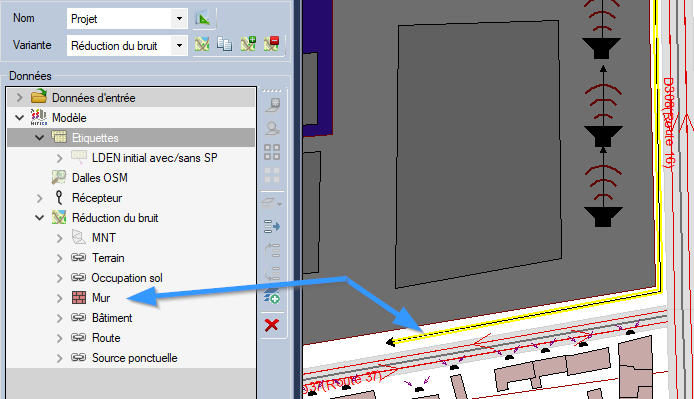Click the add variant icon with green plus

pyautogui.click(x=248, y=44)
